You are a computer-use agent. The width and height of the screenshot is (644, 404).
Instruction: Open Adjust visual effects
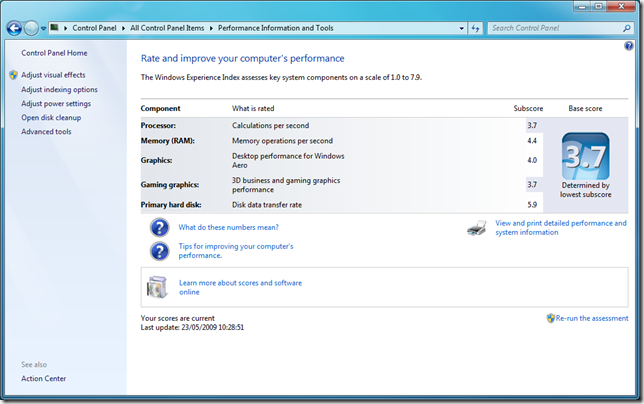click(x=53, y=75)
